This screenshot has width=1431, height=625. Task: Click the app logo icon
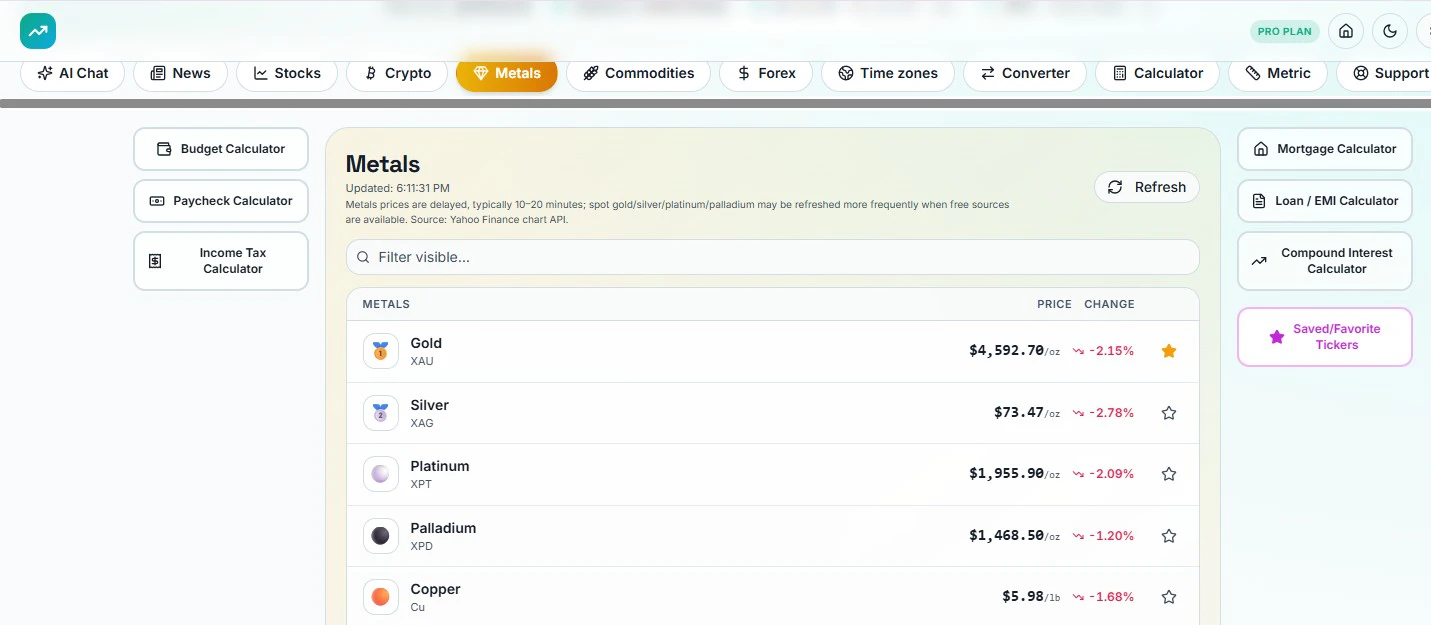38,31
